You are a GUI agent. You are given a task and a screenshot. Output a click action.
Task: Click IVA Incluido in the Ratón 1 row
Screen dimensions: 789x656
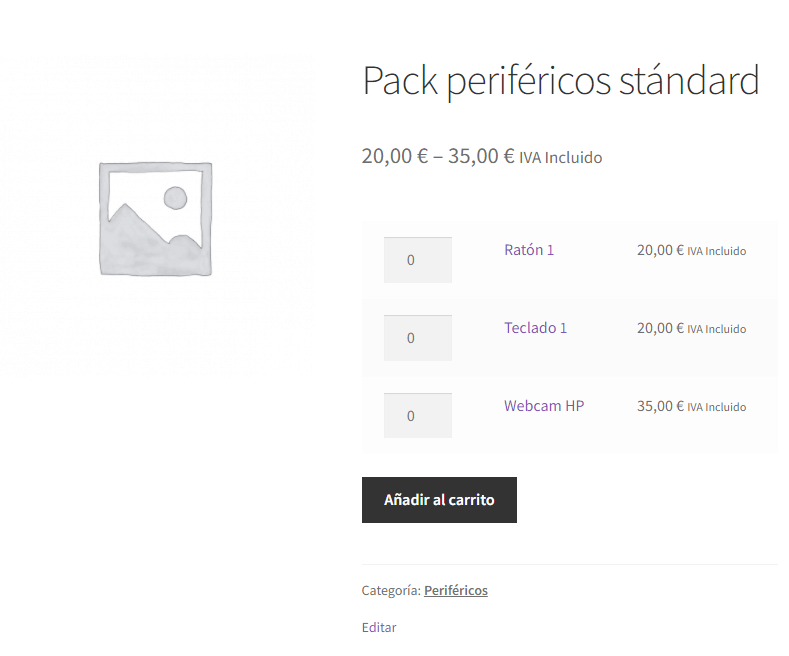717,251
